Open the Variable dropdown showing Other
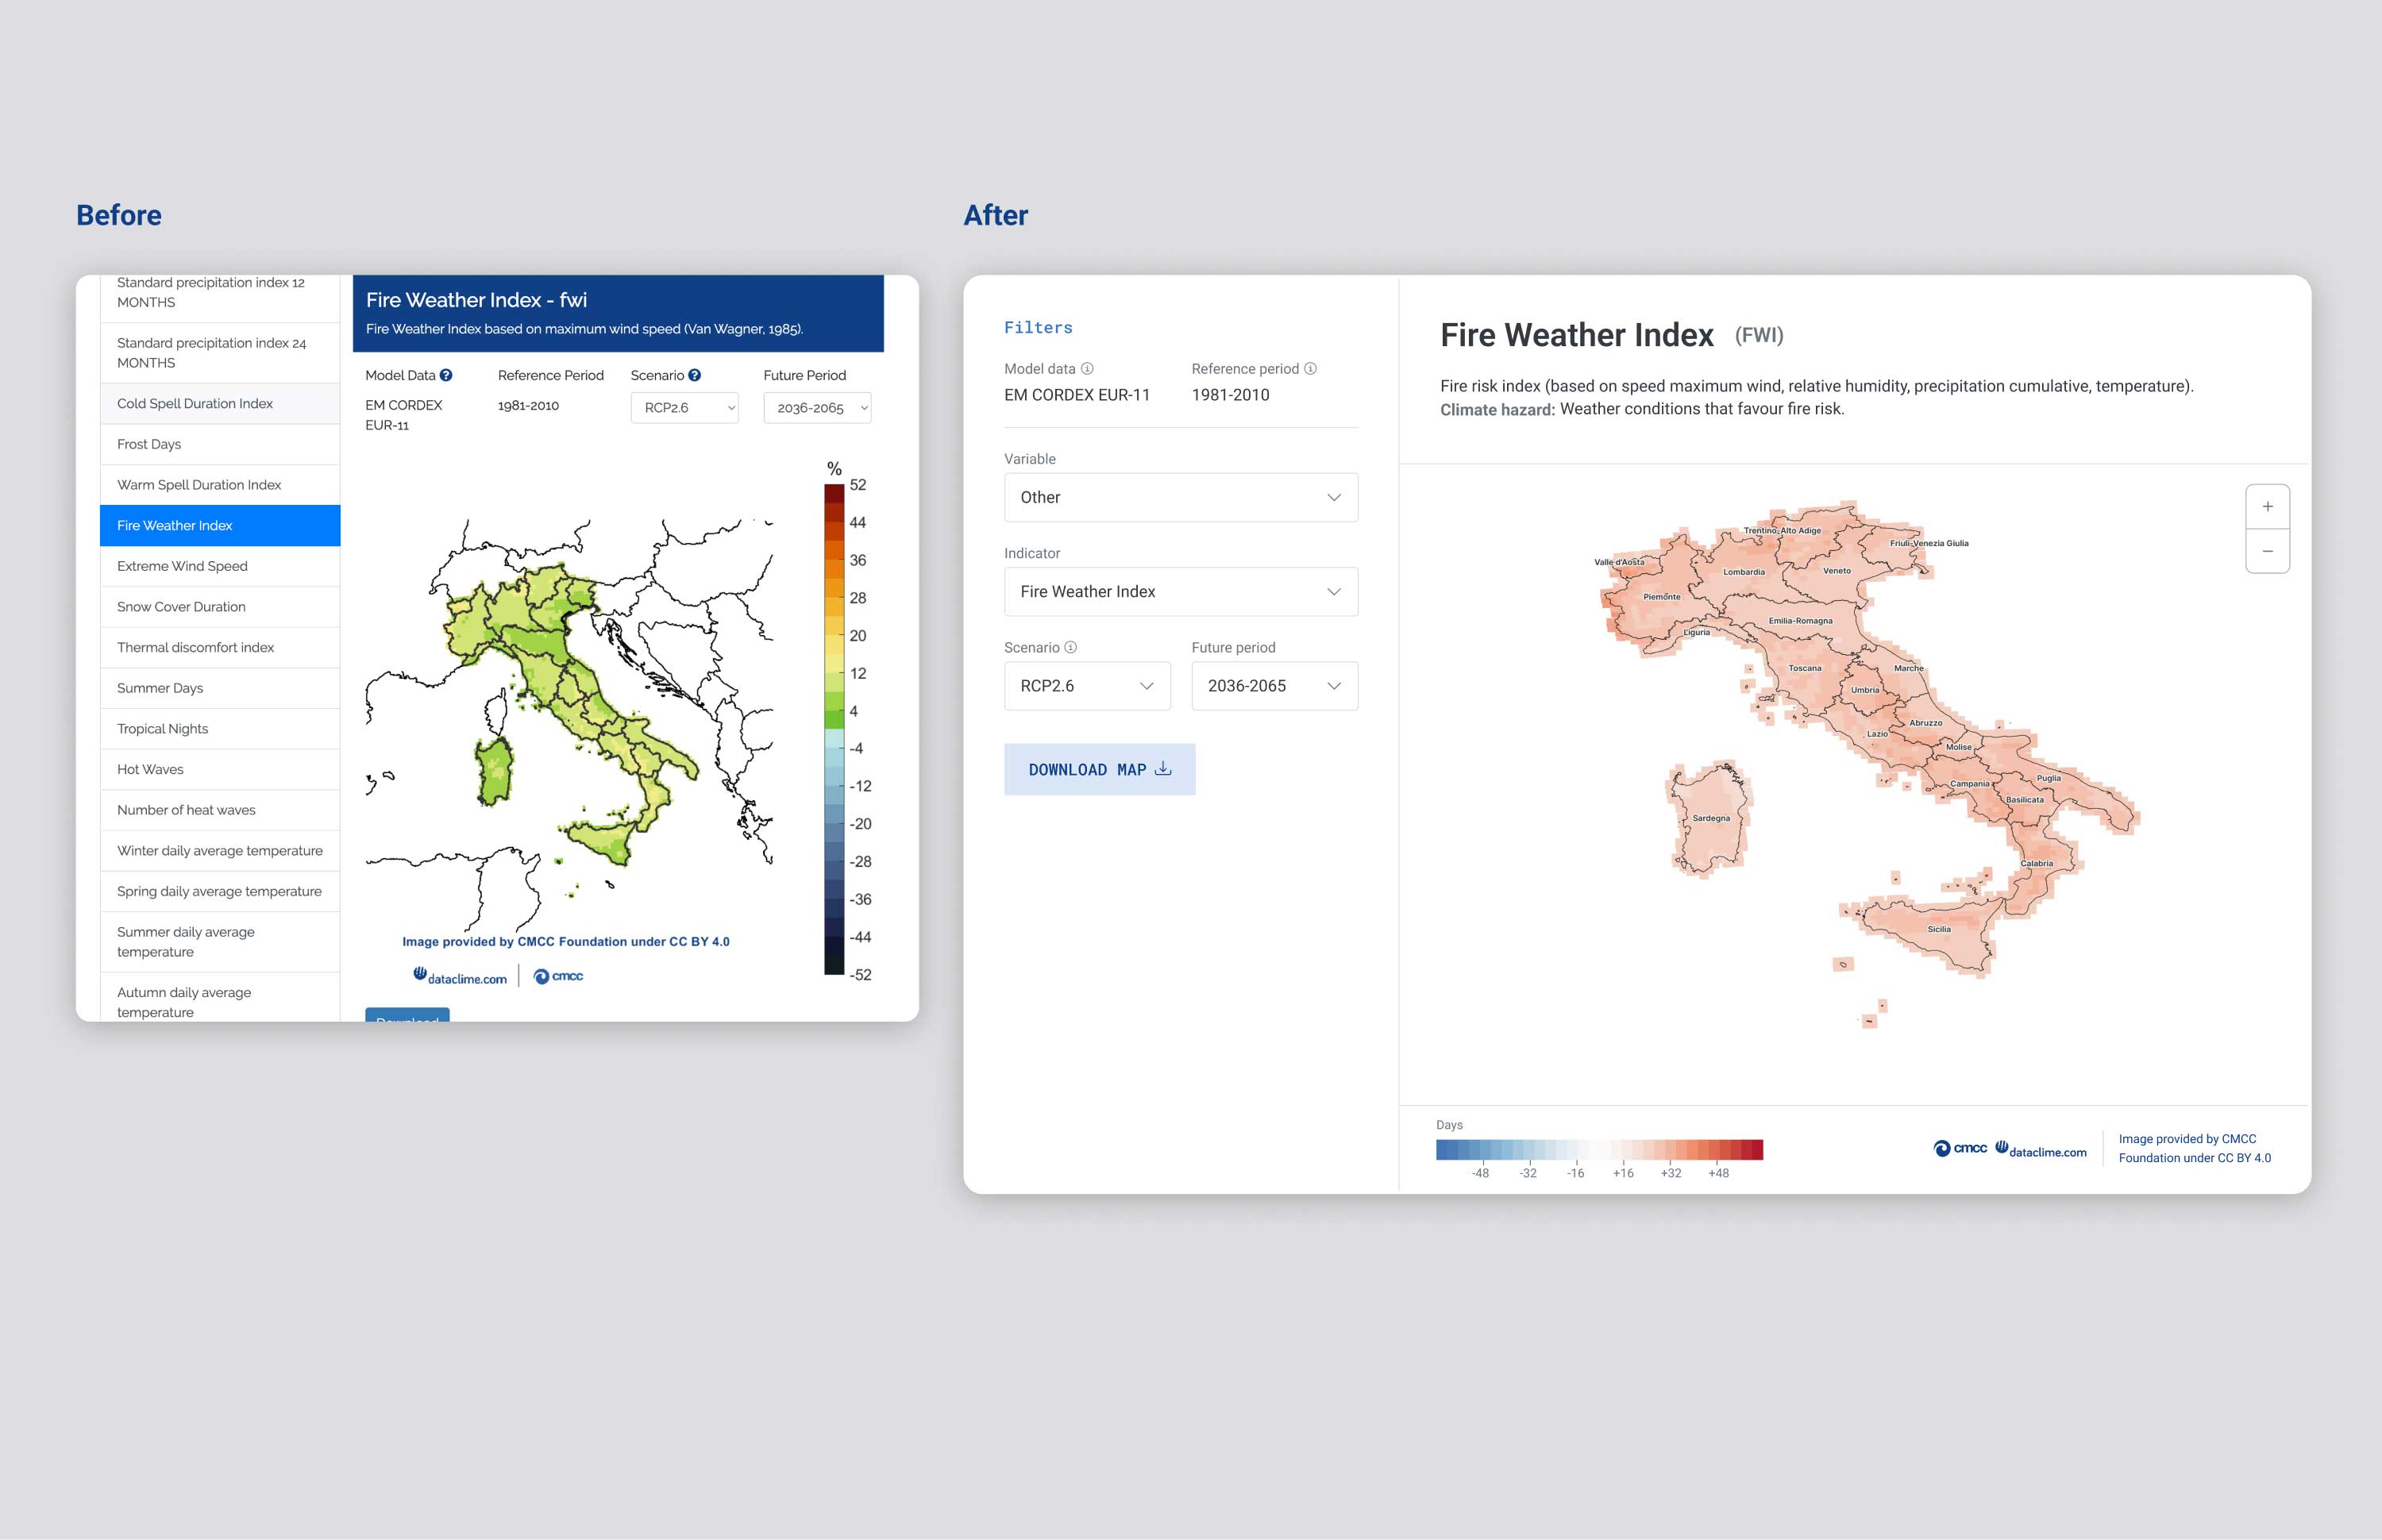Image resolution: width=2382 pixels, height=1540 pixels. 1180,497
